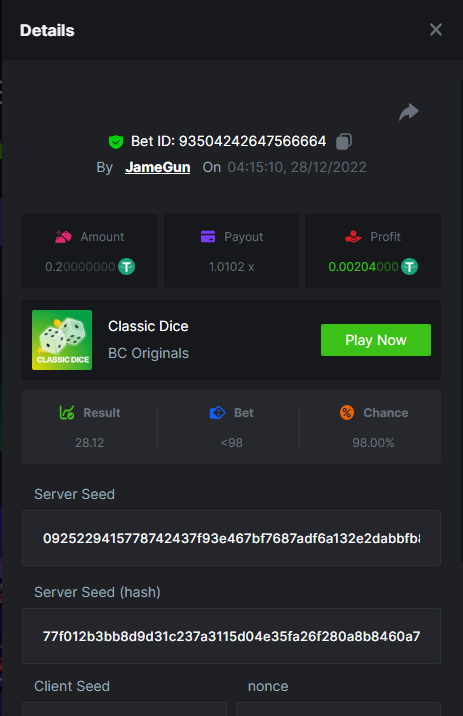Click the pink Amount chips icon
This screenshot has height=716, width=463.
63,237
